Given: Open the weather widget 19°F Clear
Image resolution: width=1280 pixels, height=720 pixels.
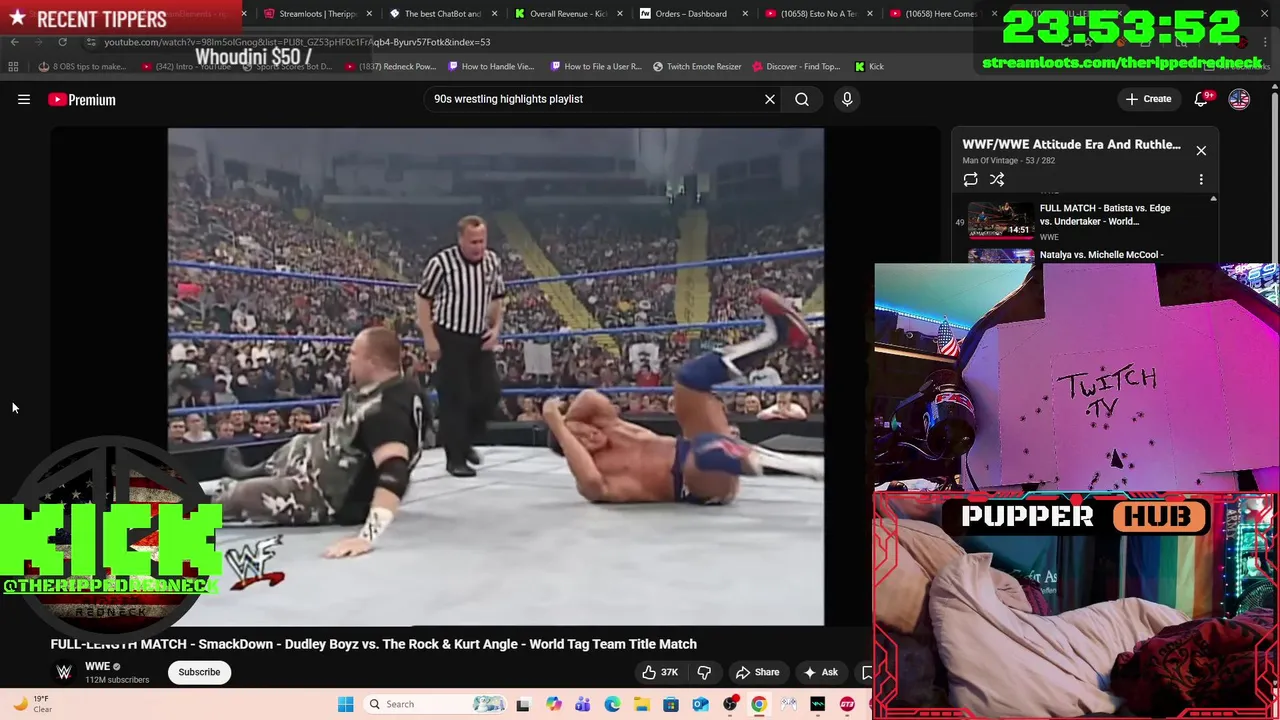Looking at the screenshot, I should [32, 704].
